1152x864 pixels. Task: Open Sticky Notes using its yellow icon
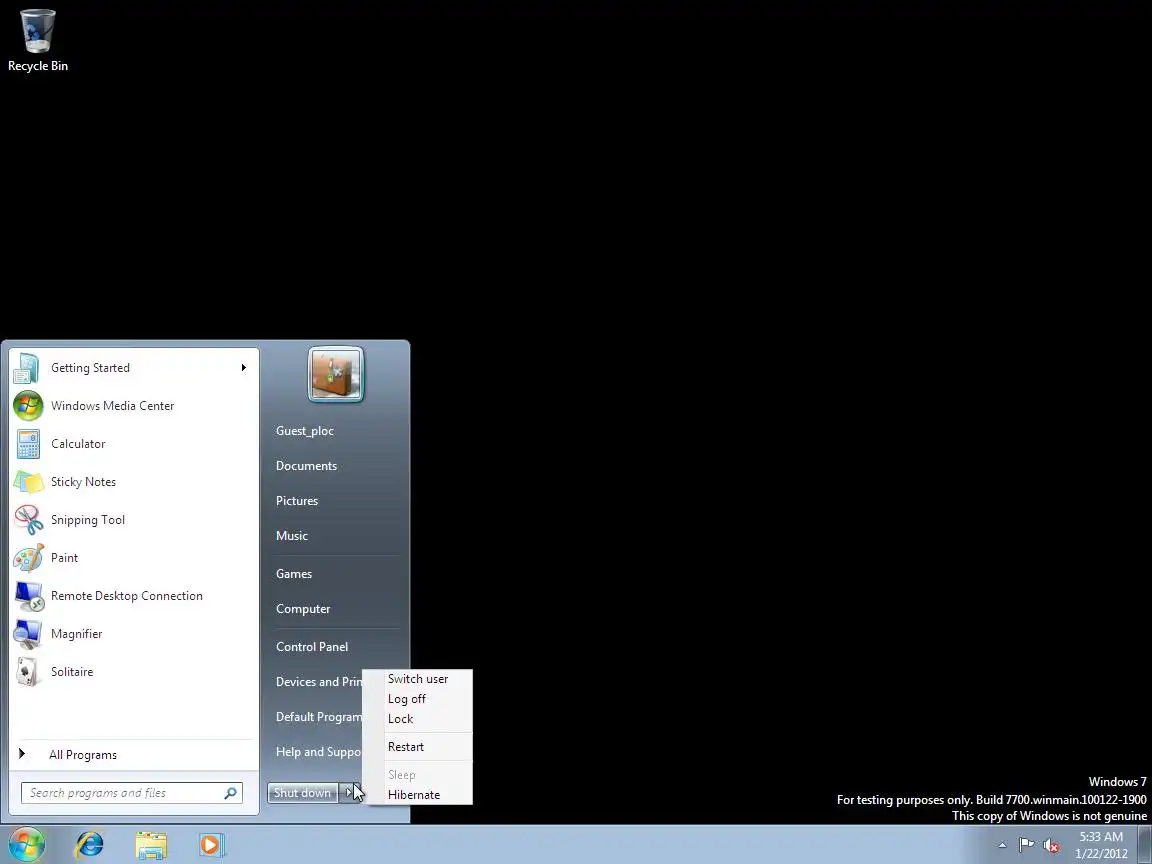[x=28, y=482]
